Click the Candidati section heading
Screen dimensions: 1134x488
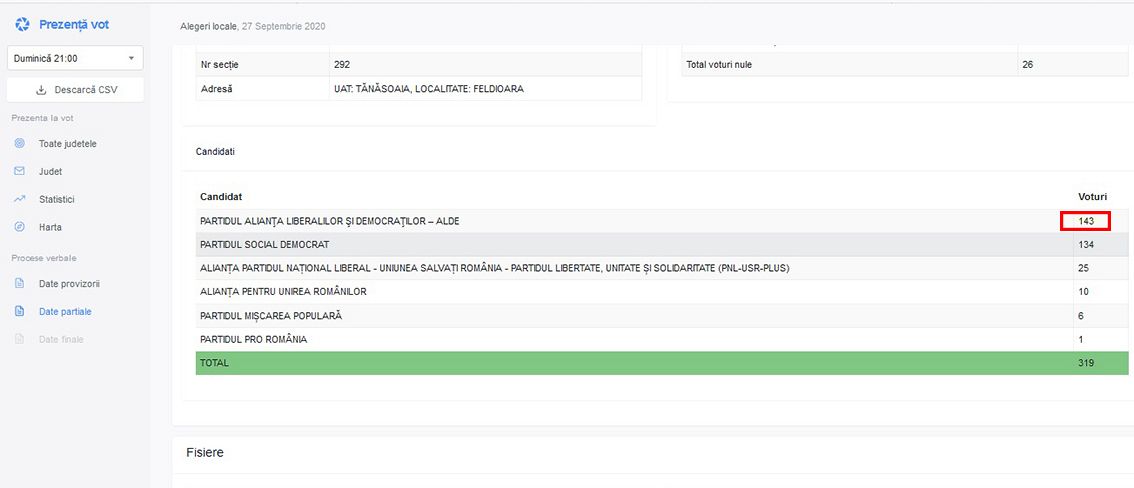pyautogui.click(x=215, y=152)
